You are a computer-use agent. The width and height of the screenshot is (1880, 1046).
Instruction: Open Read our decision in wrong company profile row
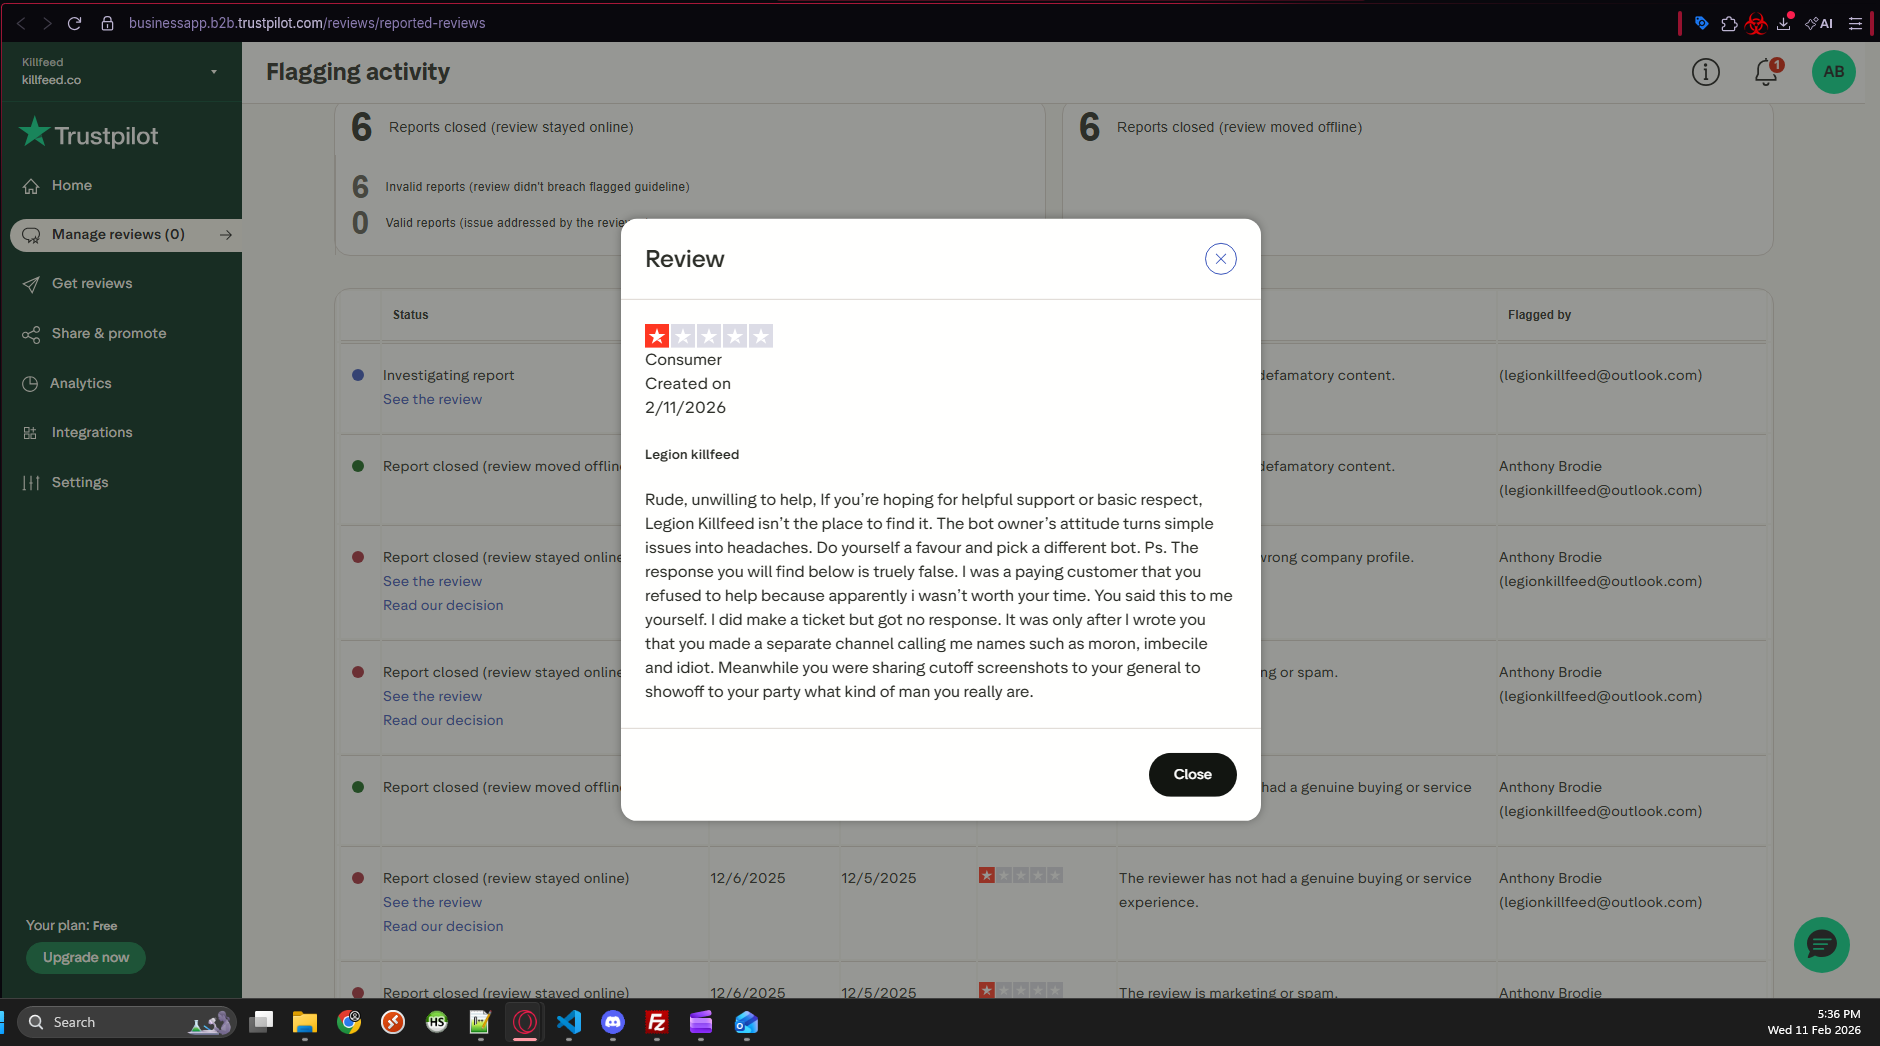[443, 606]
